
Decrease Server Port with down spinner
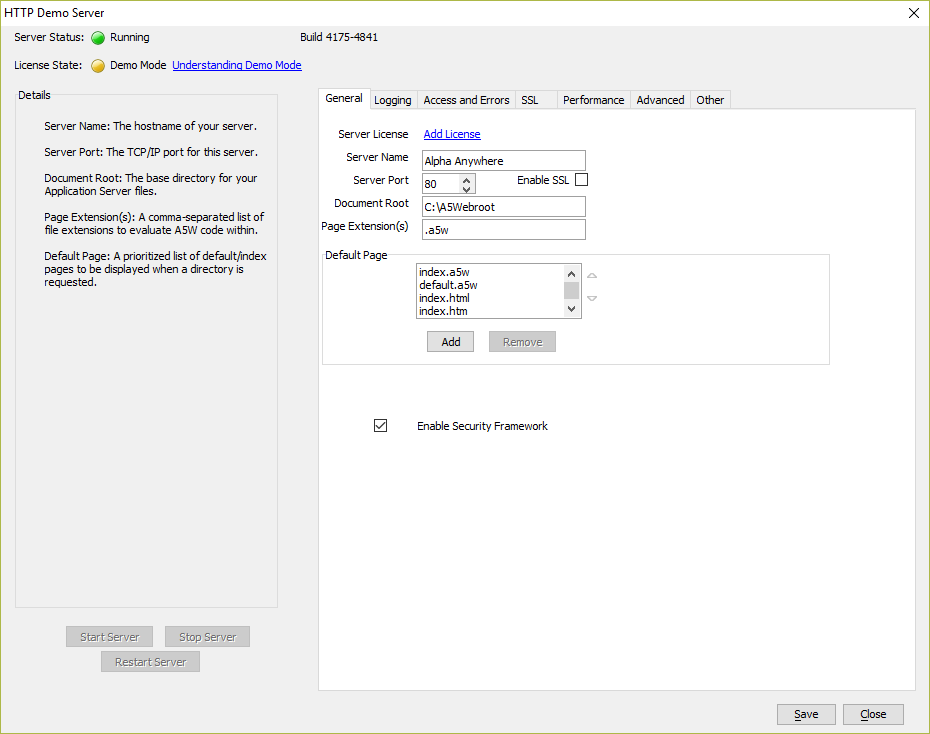click(x=467, y=189)
